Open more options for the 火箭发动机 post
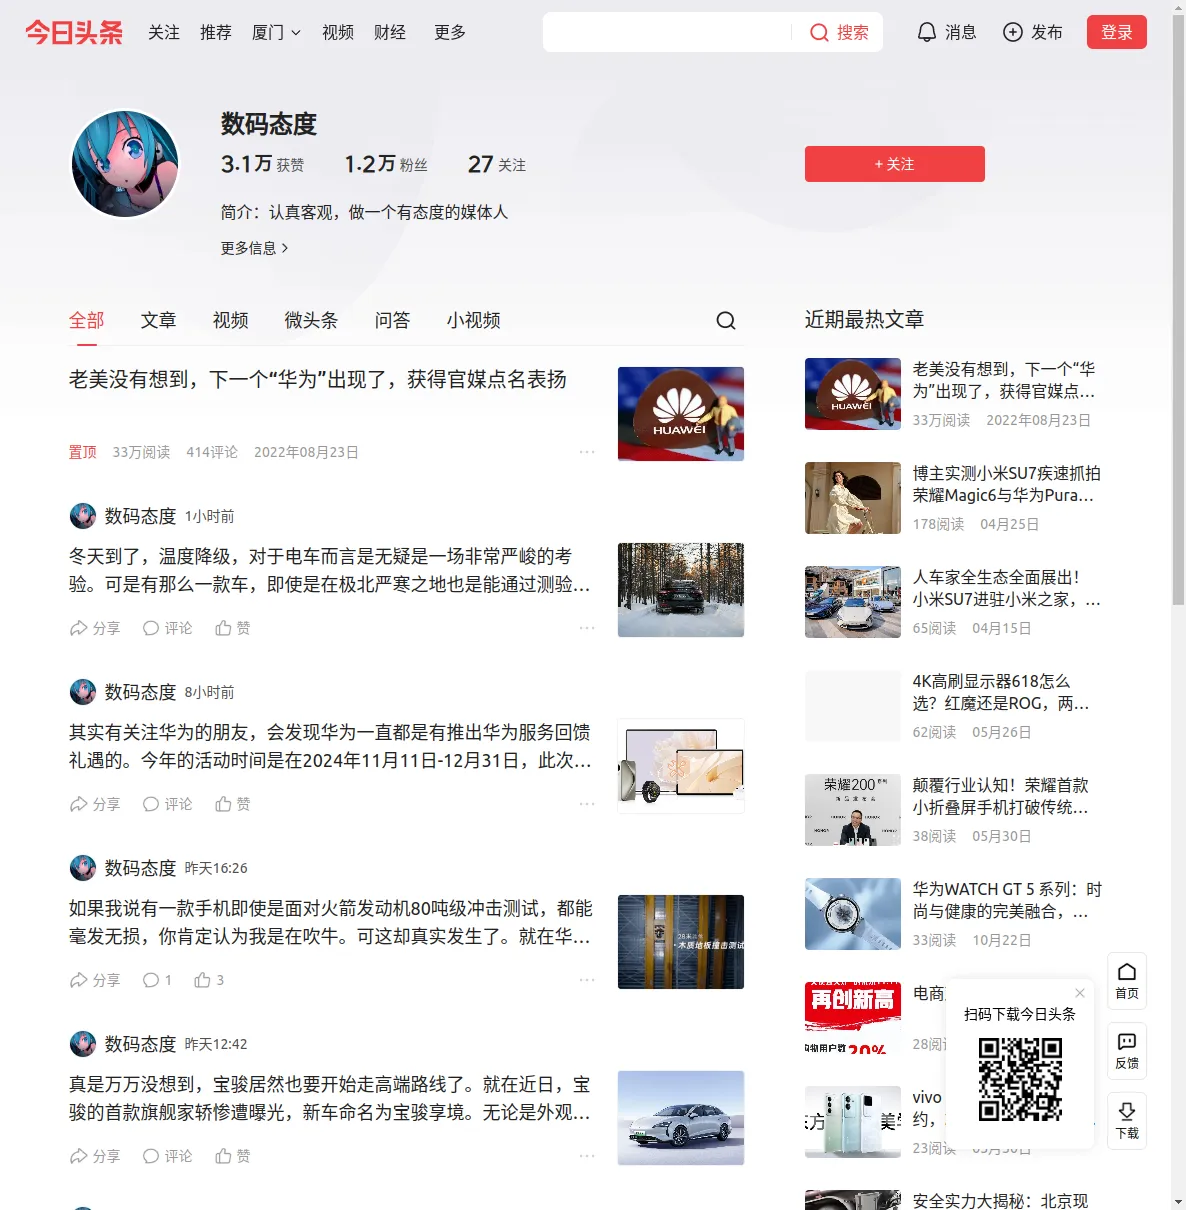This screenshot has height=1210, width=1186. click(x=587, y=980)
